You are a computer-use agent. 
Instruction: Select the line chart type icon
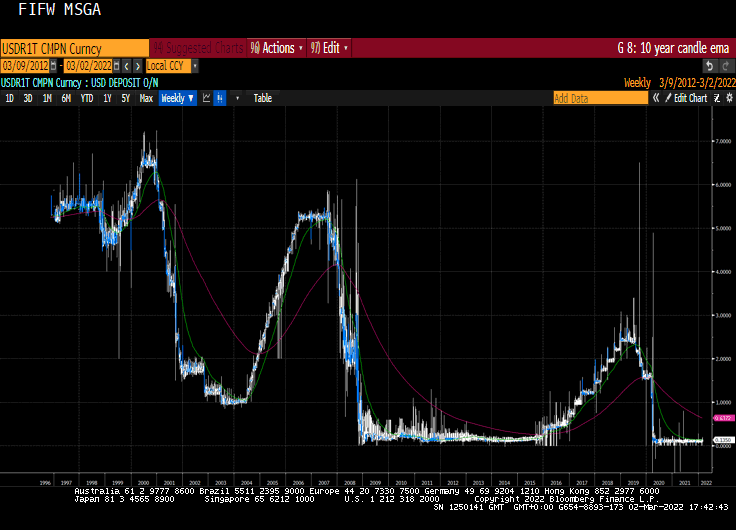coord(206,98)
